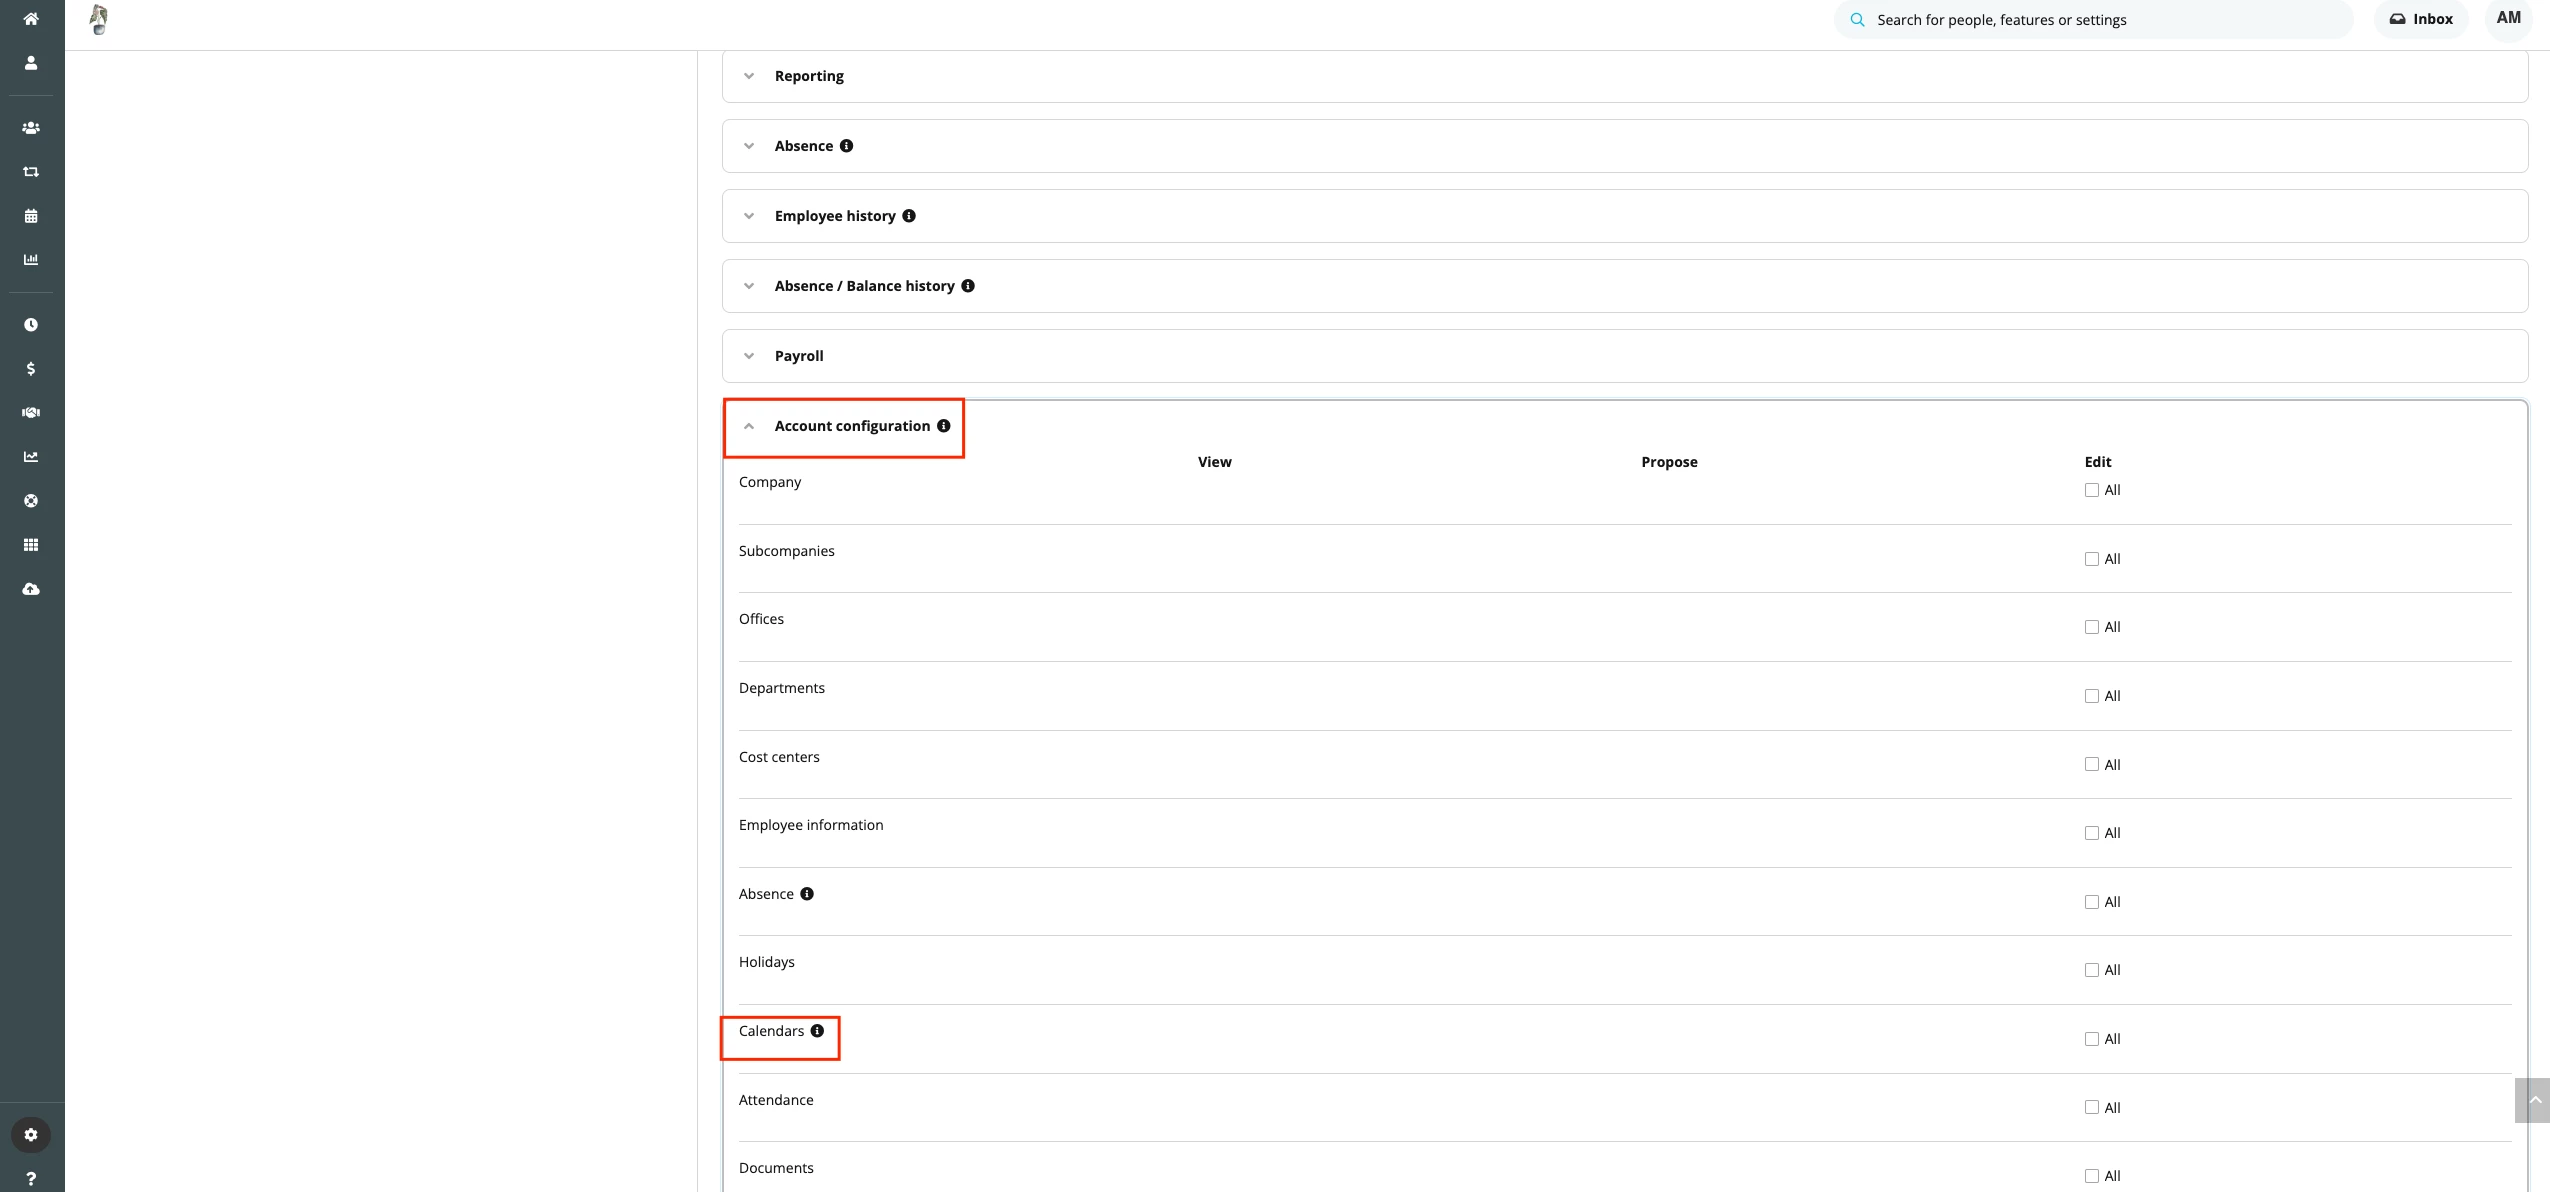This screenshot has width=2550, height=1192.
Task: Tick the Edit All checkbox for Cost centers
Action: (x=2091, y=765)
